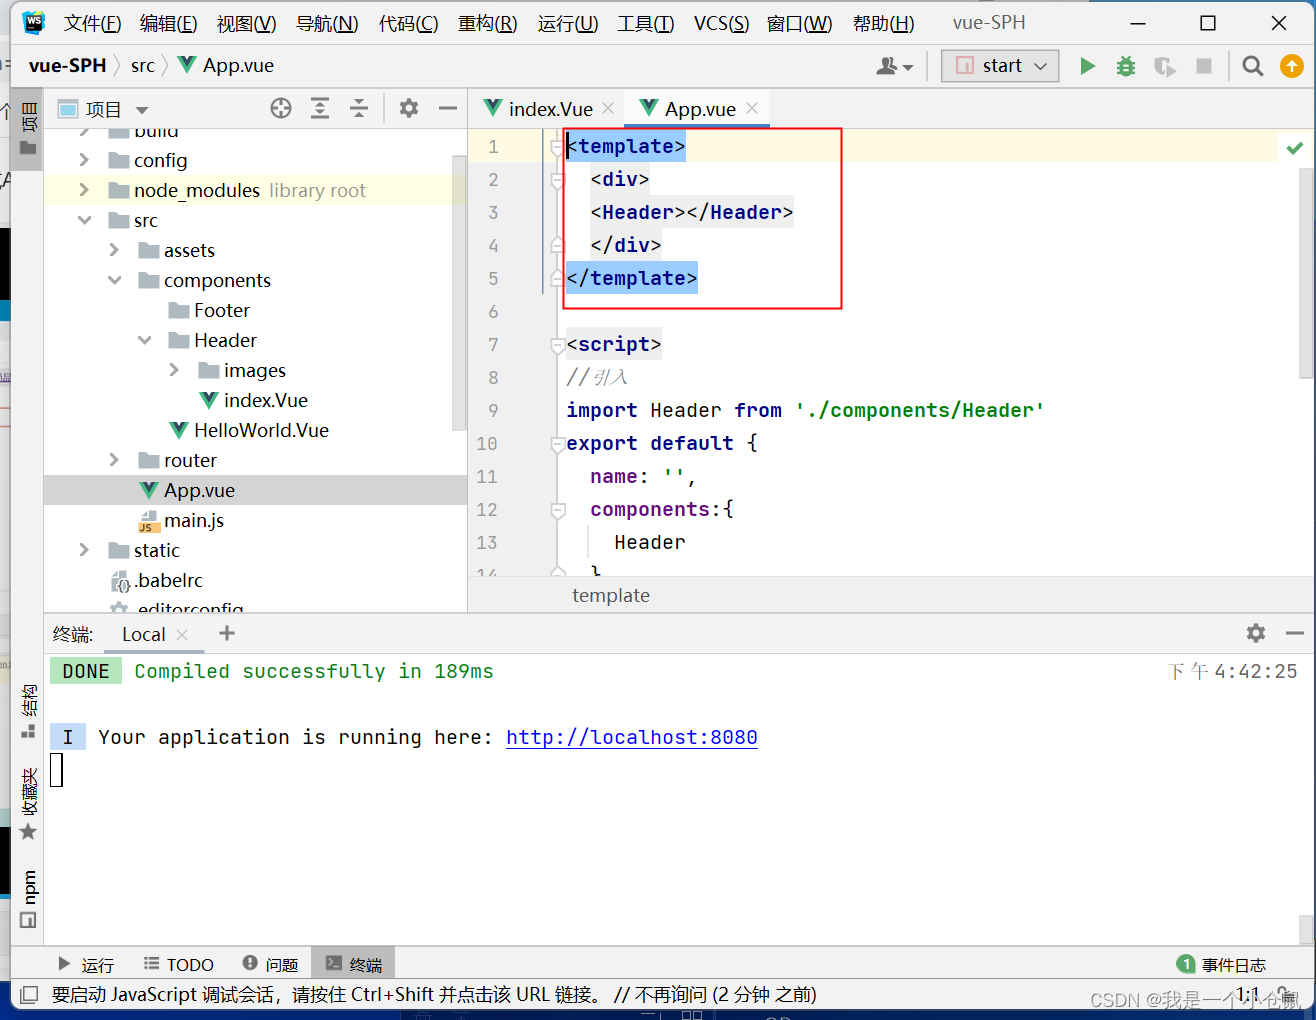Expand the images folder
This screenshot has width=1316, height=1020.
pos(174,370)
